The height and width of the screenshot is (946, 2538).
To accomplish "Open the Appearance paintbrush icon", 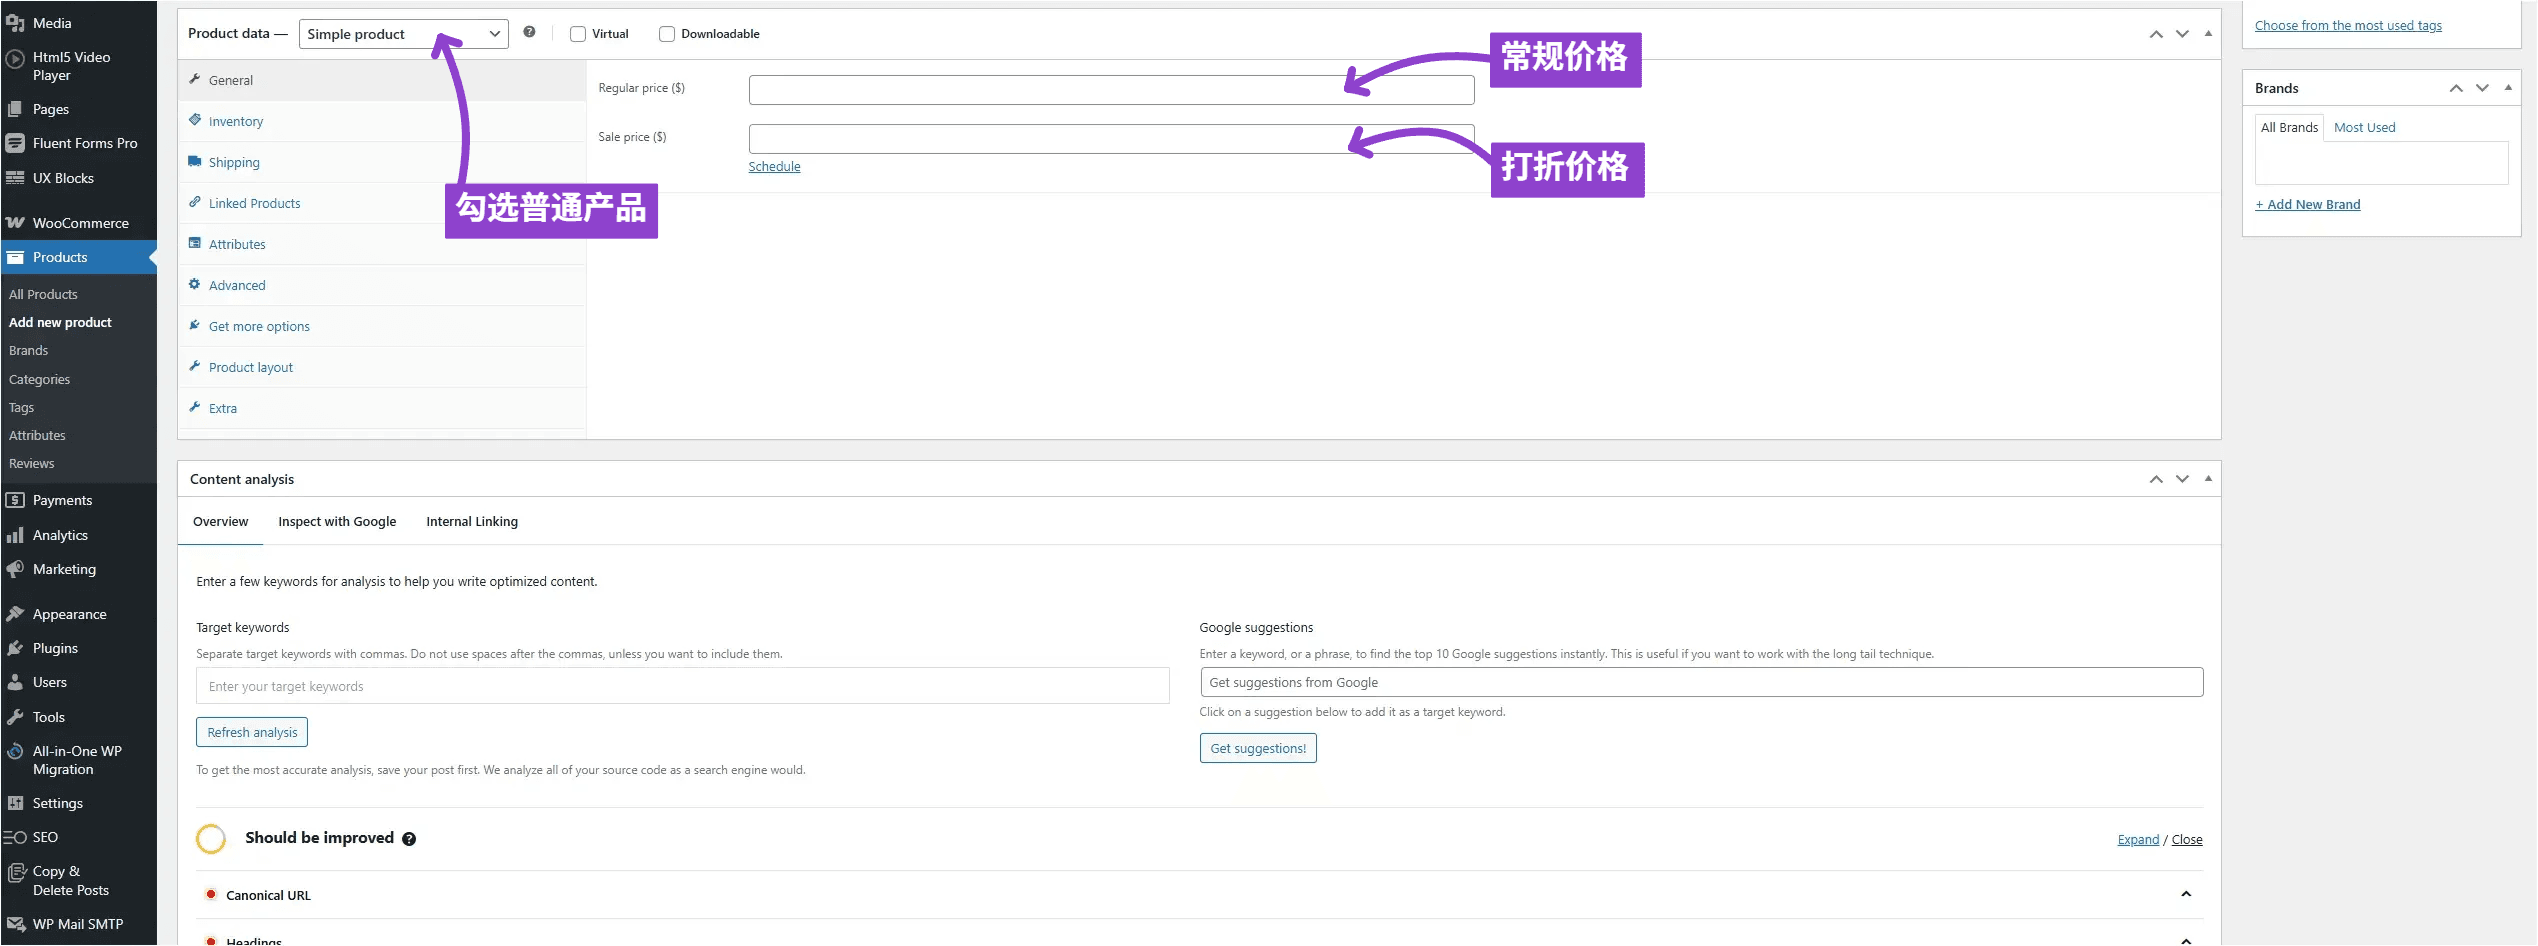I will pyautogui.click(x=15, y=615).
